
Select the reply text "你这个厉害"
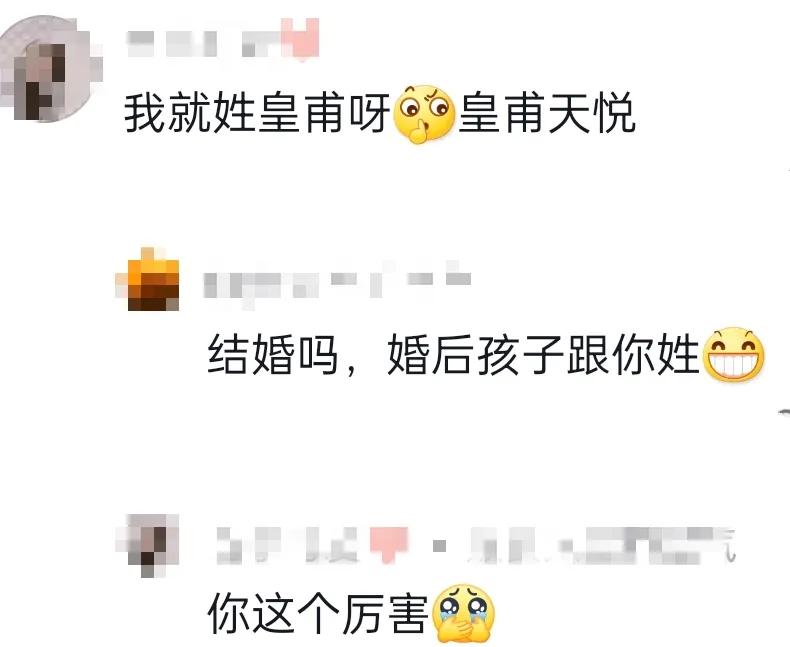[318, 614]
